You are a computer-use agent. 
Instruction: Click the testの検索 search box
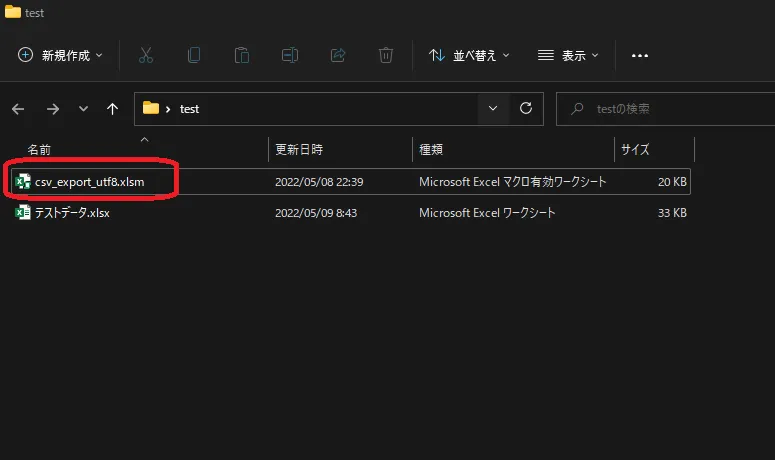pyautogui.click(x=660, y=108)
